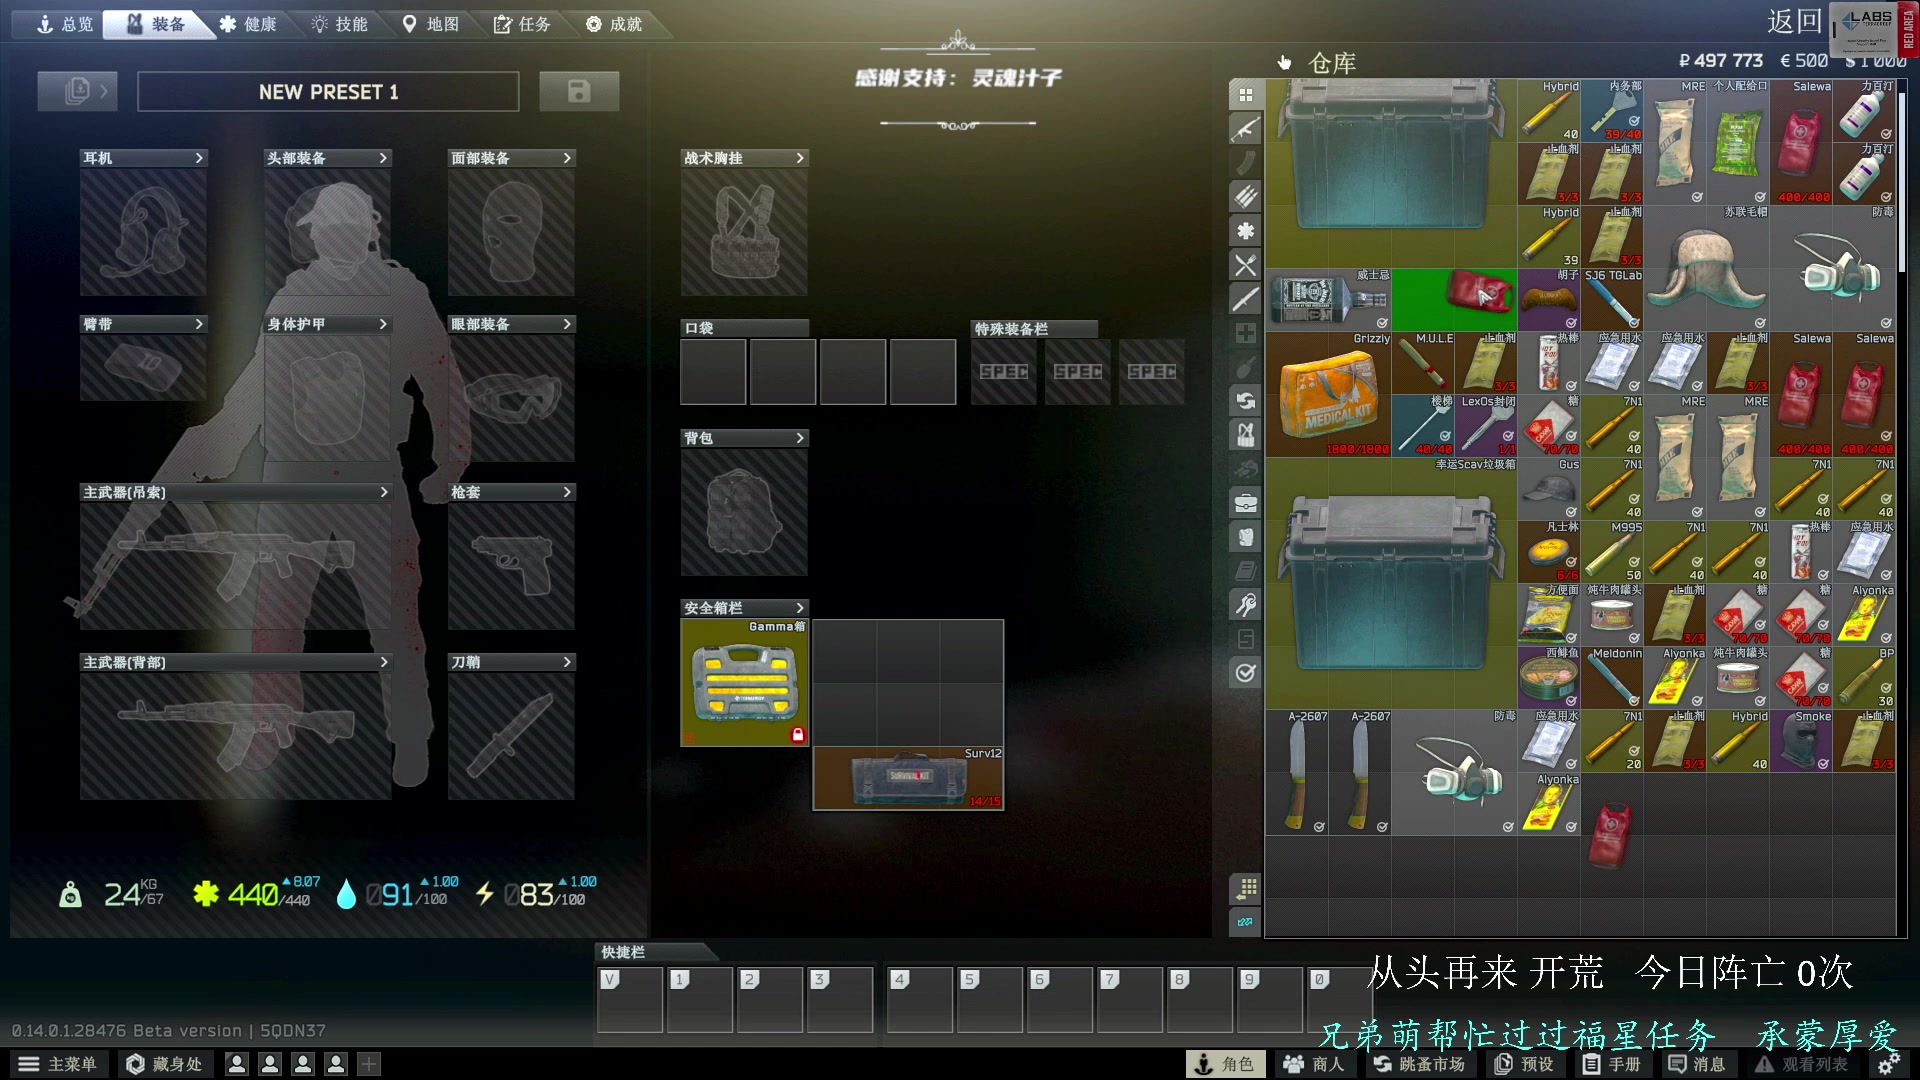Open 预设 presets screen

[1525, 1064]
